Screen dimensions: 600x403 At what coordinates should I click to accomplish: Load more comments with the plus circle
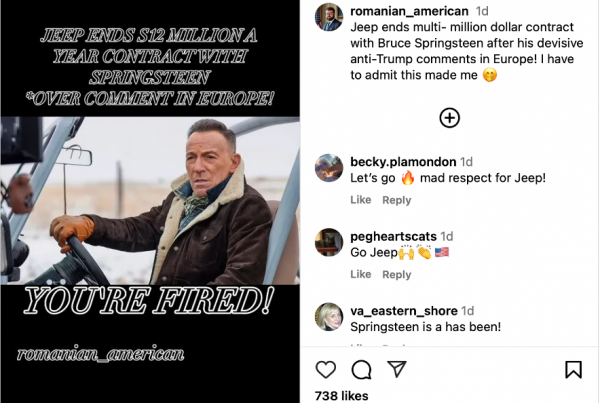(x=450, y=118)
